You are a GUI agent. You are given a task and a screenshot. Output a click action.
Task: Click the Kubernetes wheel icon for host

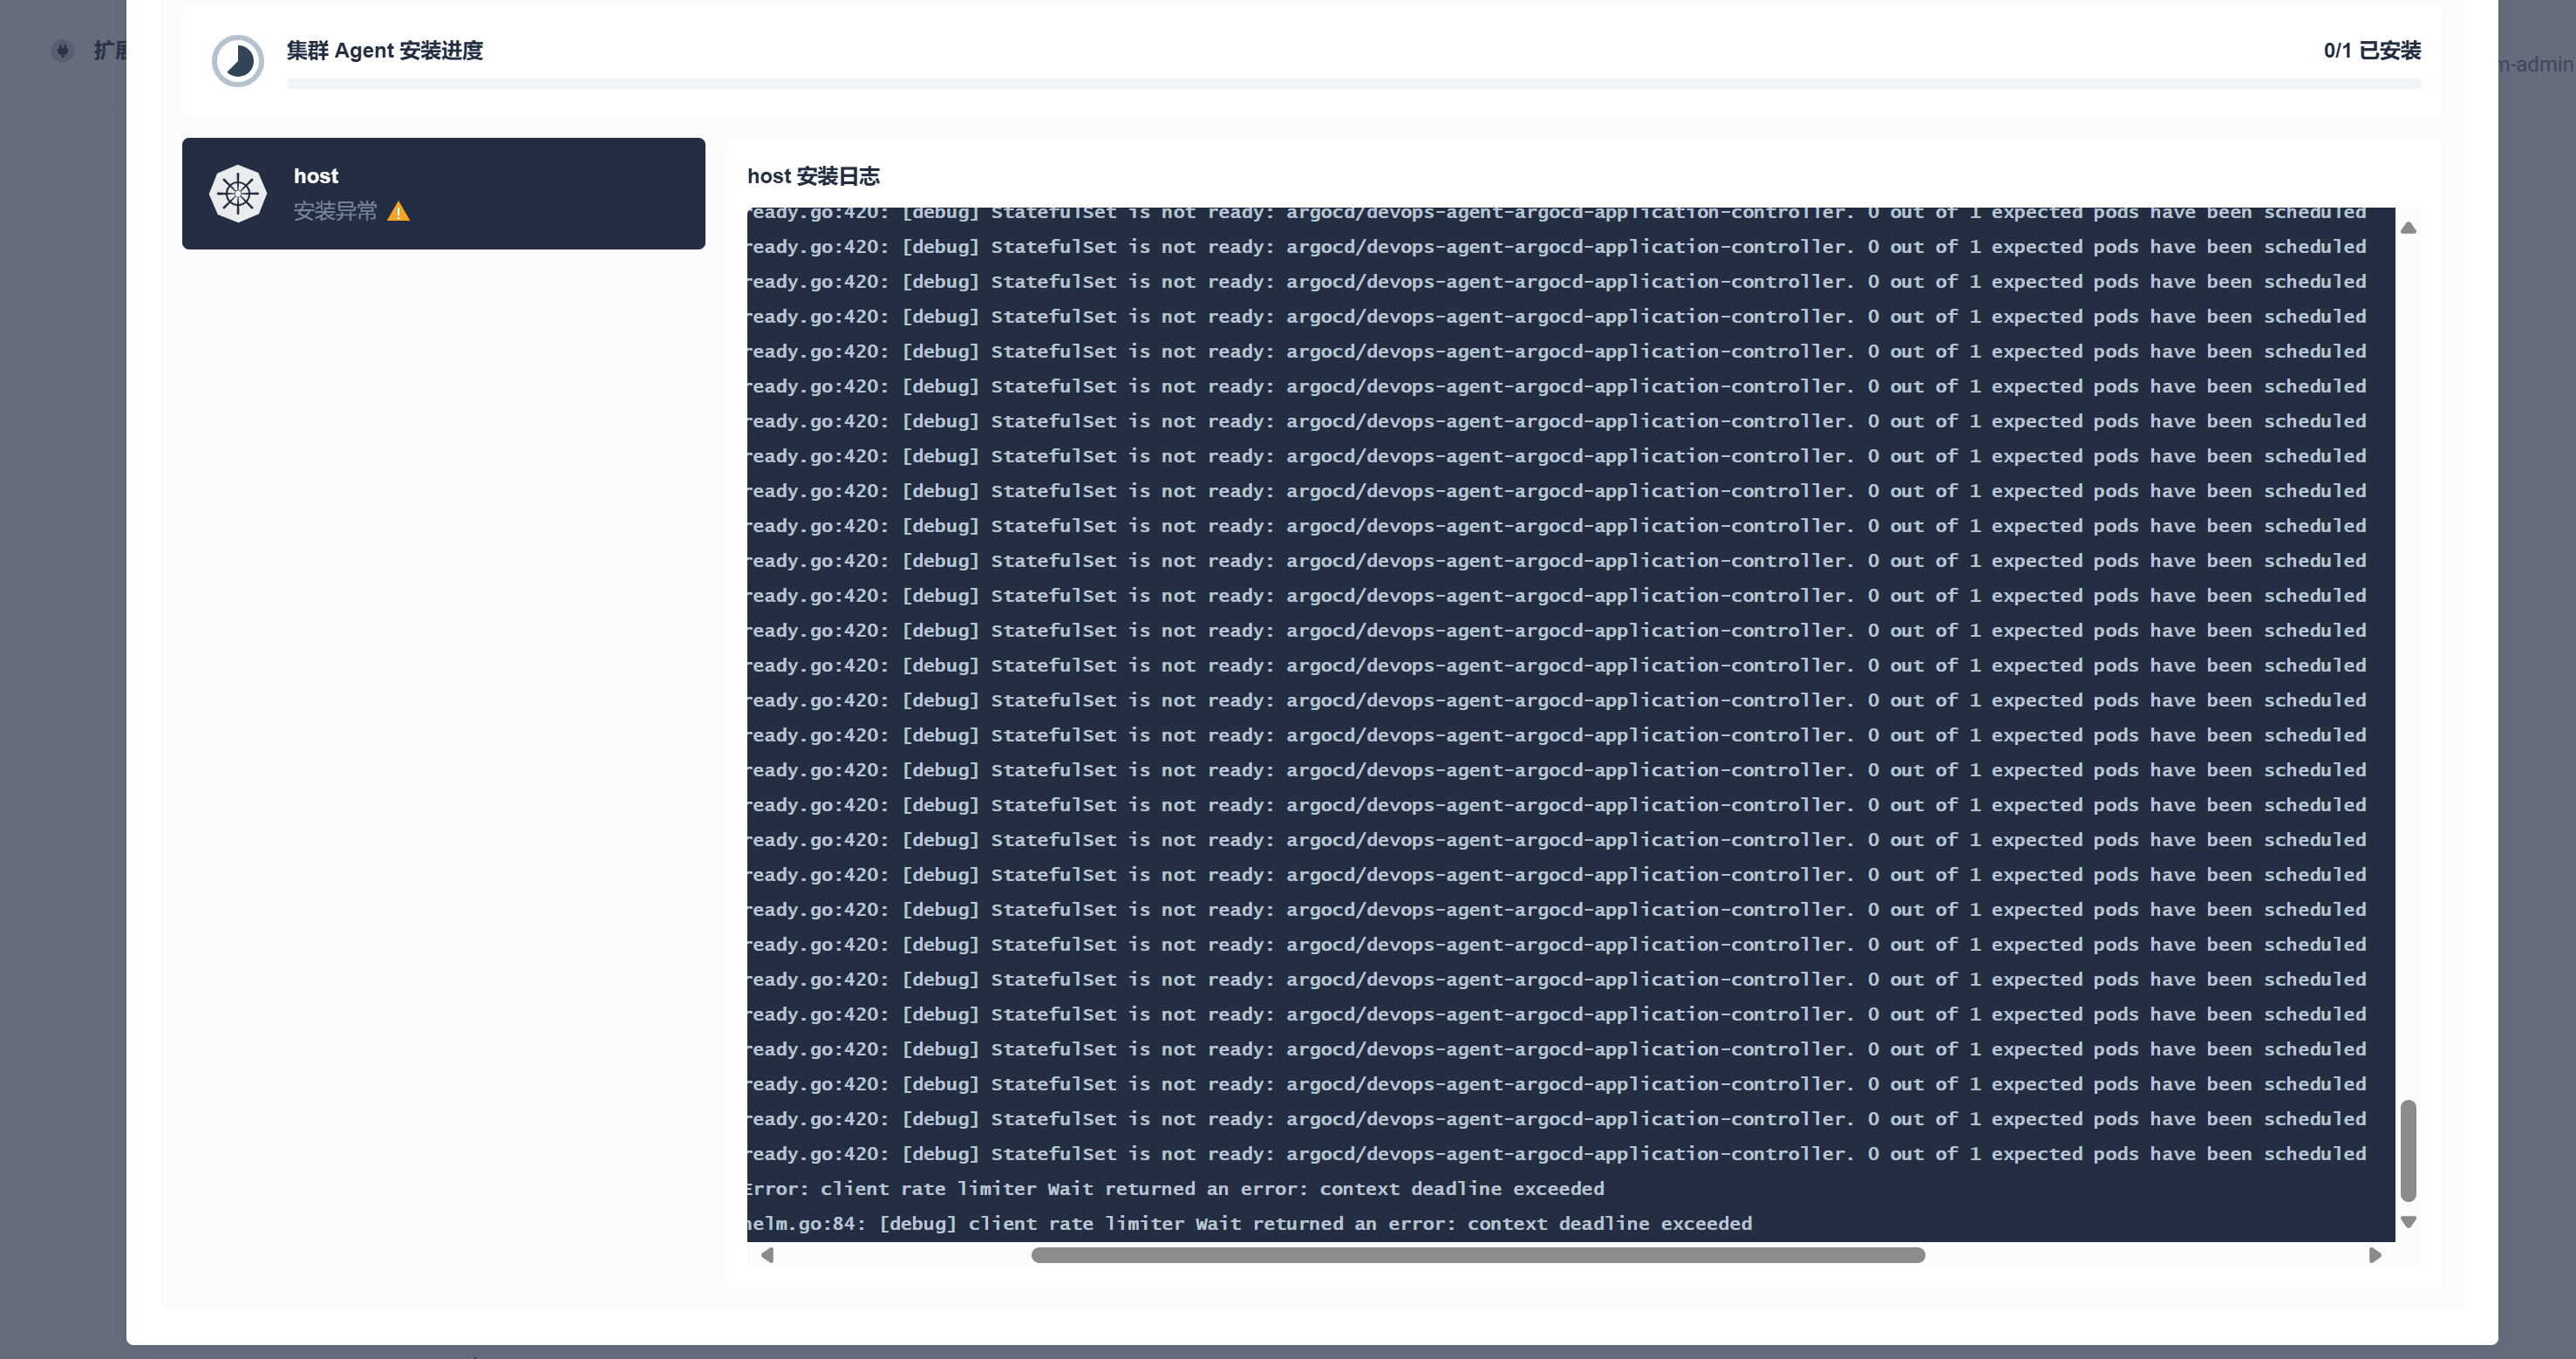tap(238, 193)
